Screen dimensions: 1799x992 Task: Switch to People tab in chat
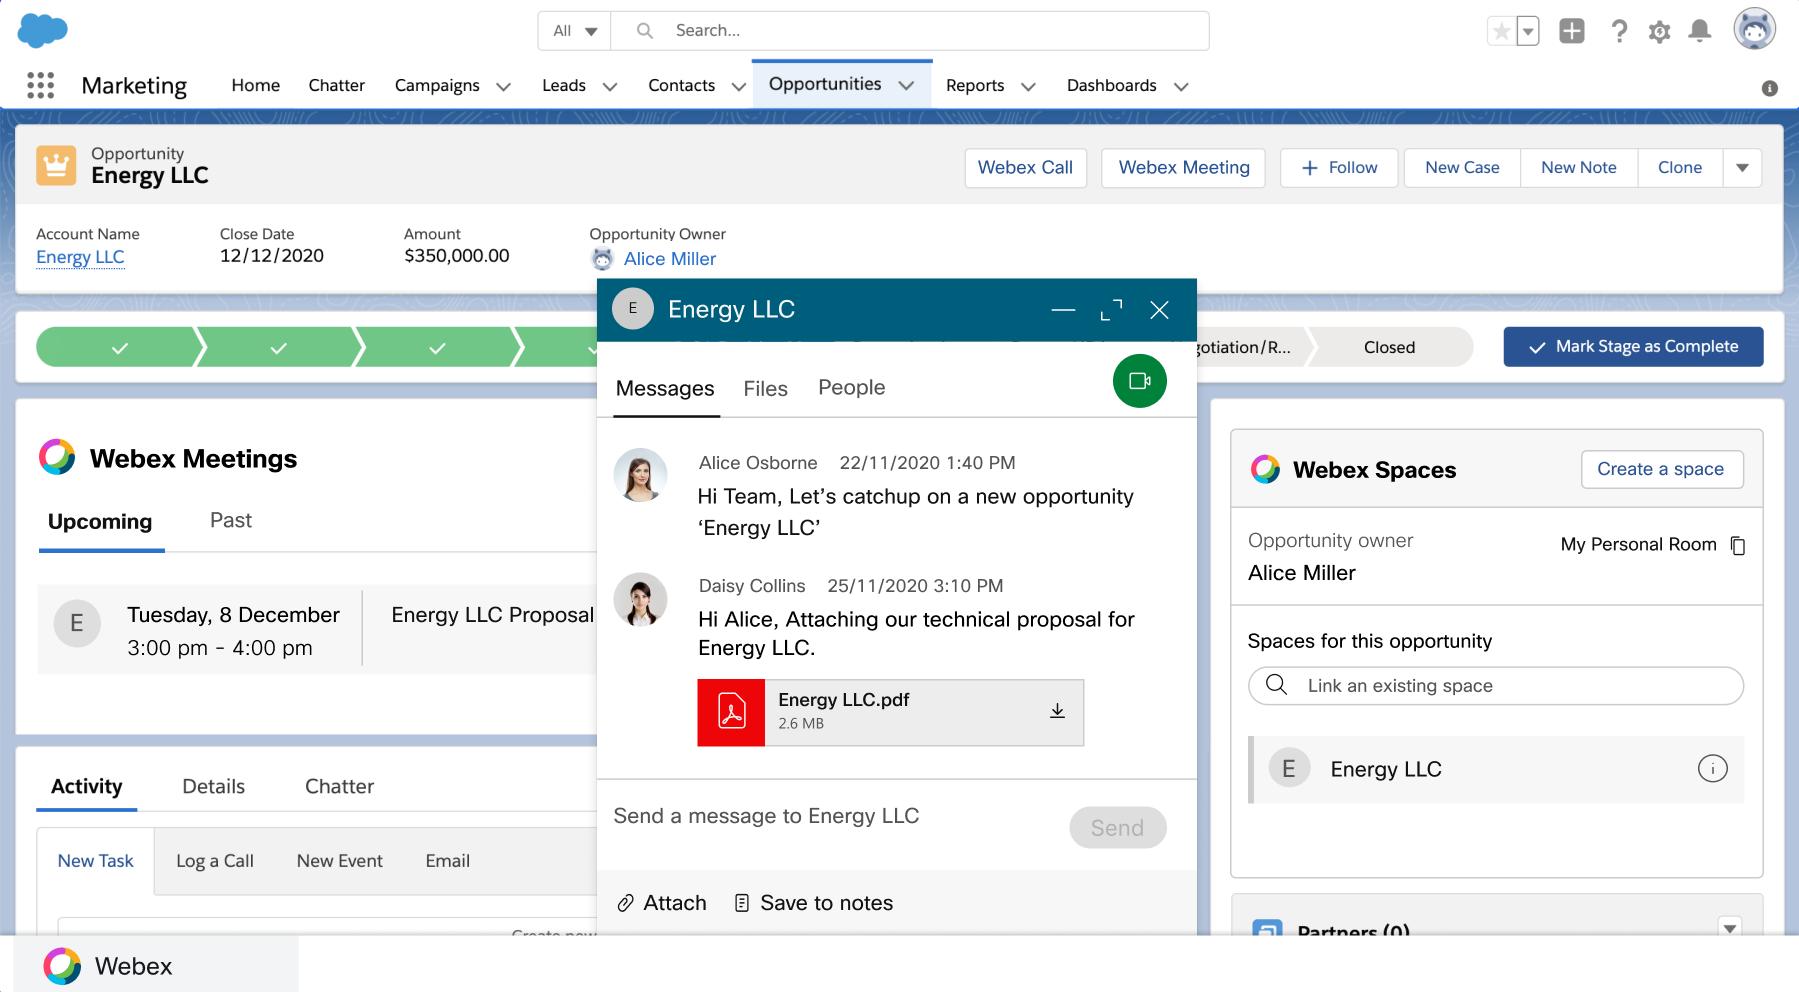click(x=852, y=388)
